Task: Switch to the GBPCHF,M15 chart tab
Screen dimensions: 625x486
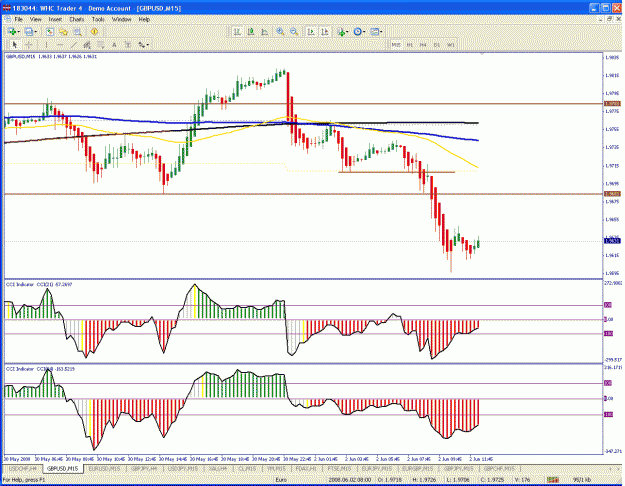Action: [x=499, y=468]
